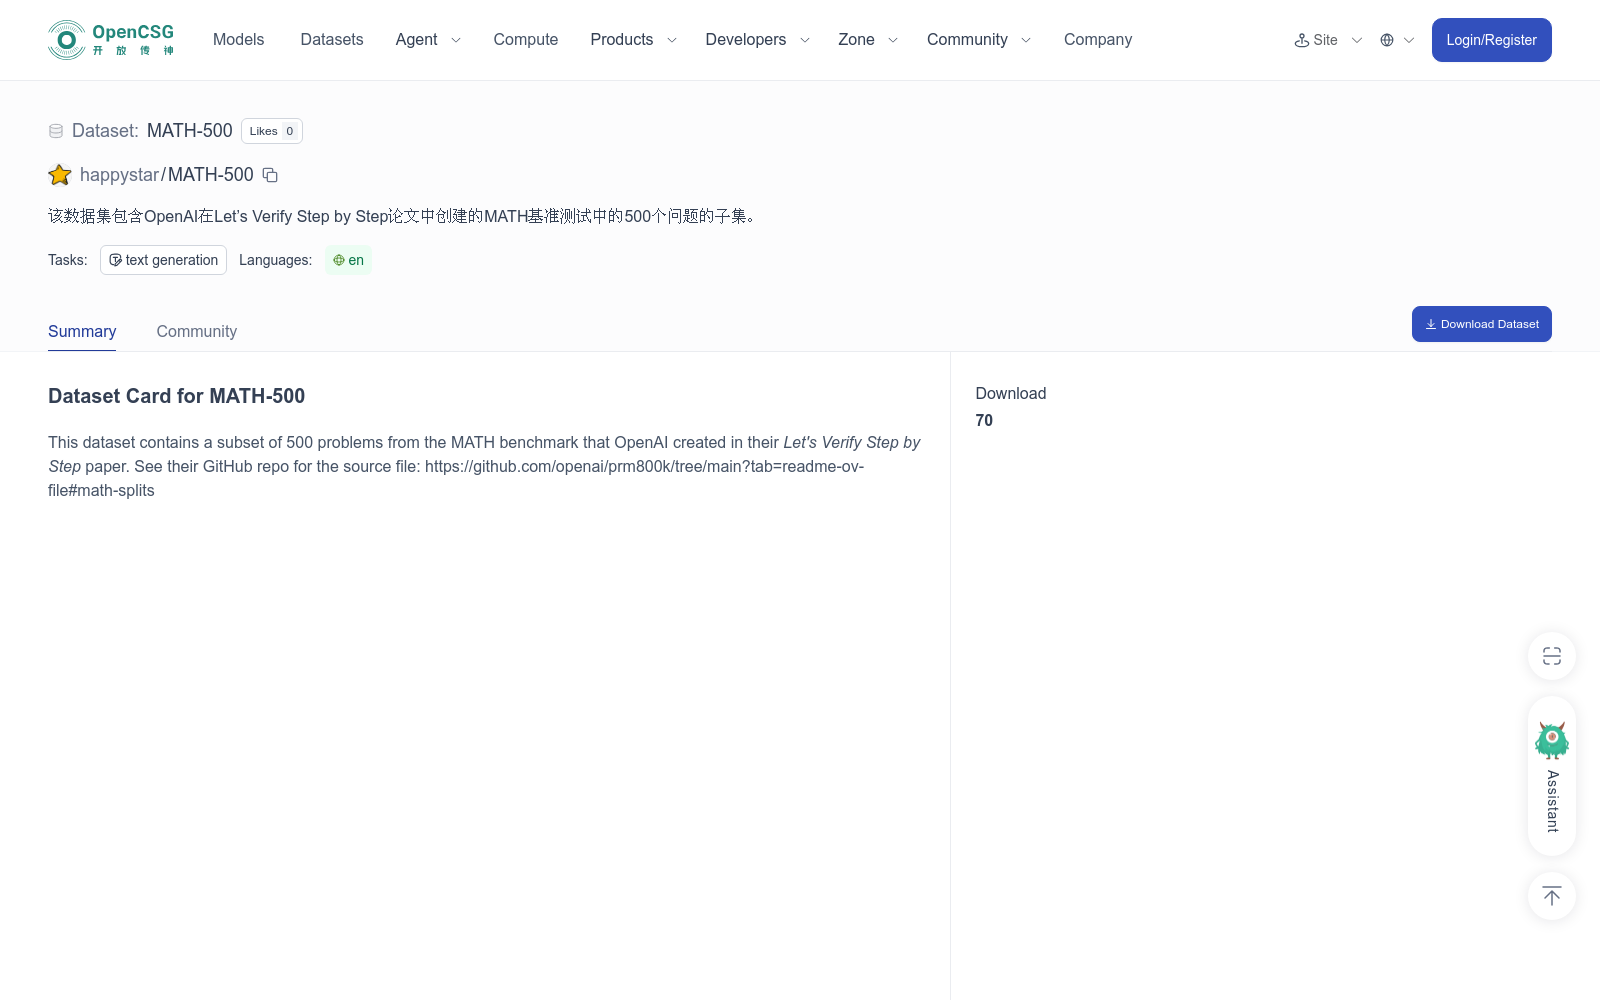
Task: Click the happystar star avatar
Action: pyautogui.click(x=60, y=175)
